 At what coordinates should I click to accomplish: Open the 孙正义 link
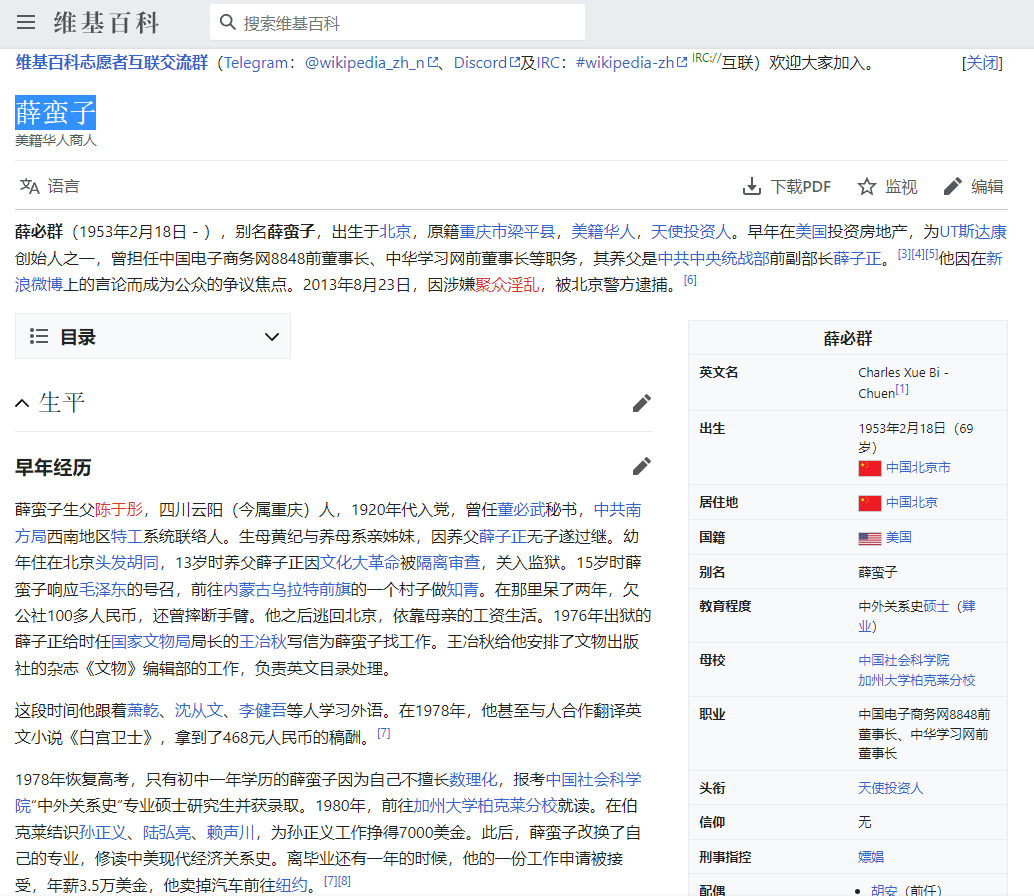tap(103, 832)
